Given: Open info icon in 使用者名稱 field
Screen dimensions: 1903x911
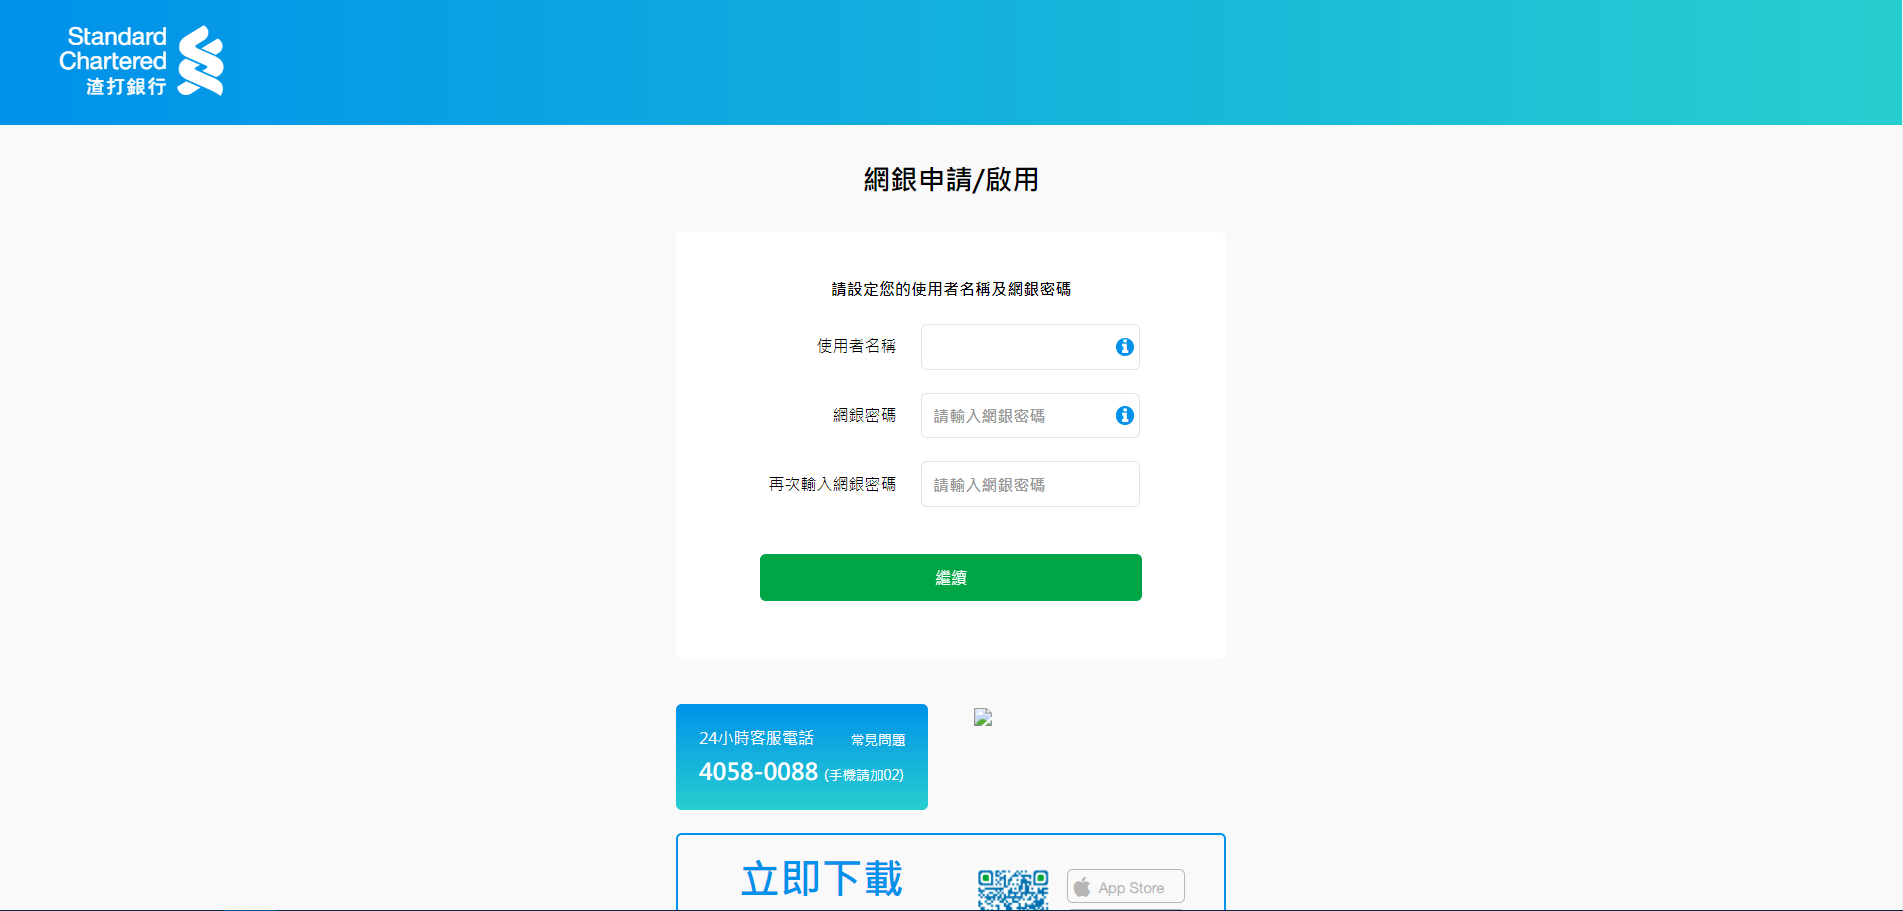Looking at the screenshot, I should (1125, 347).
